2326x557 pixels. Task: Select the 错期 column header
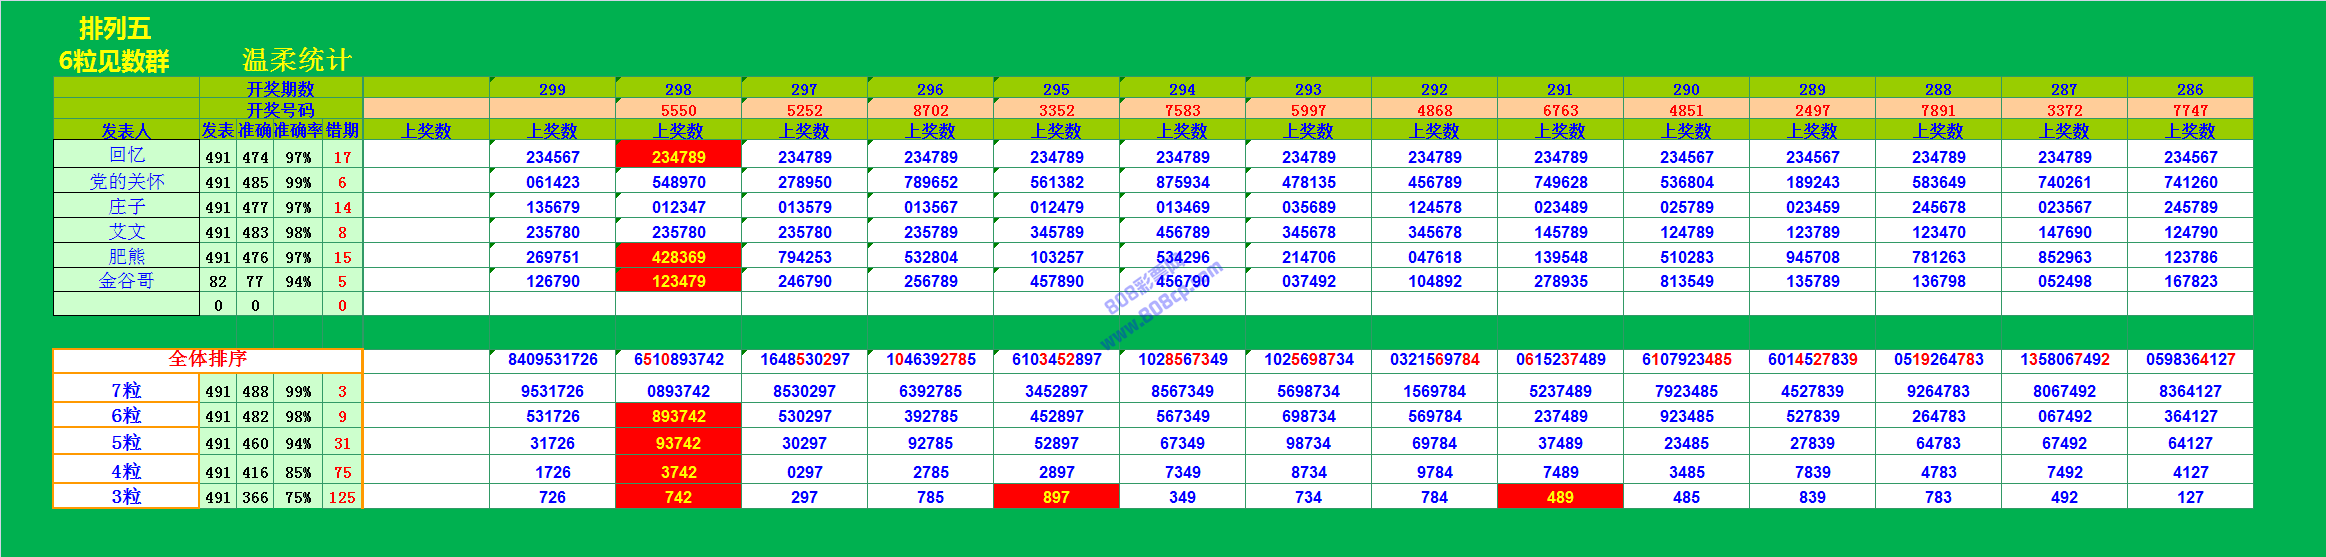click(342, 130)
